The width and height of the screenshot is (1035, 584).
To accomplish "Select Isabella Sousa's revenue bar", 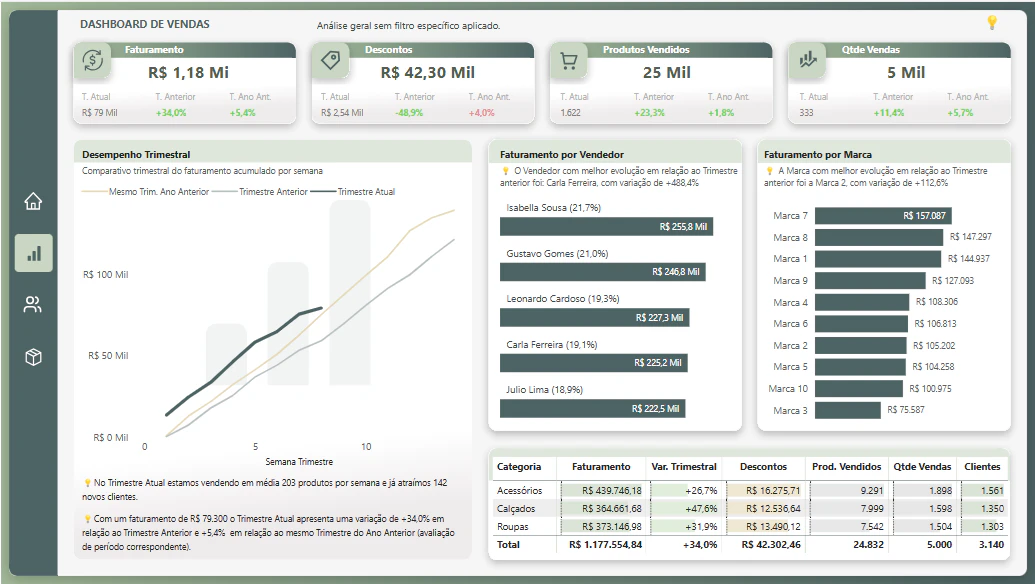I will point(606,227).
